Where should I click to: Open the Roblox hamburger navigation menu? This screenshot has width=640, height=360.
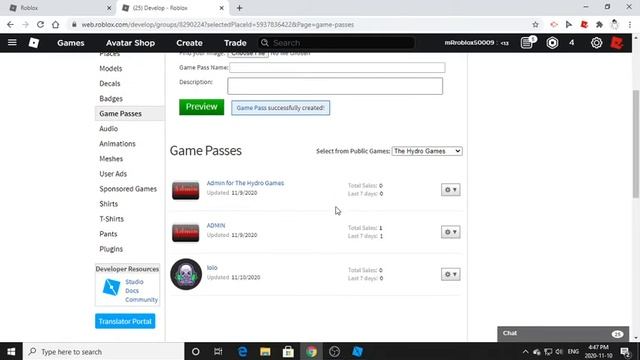pyautogui.click(x=12, y=42)
